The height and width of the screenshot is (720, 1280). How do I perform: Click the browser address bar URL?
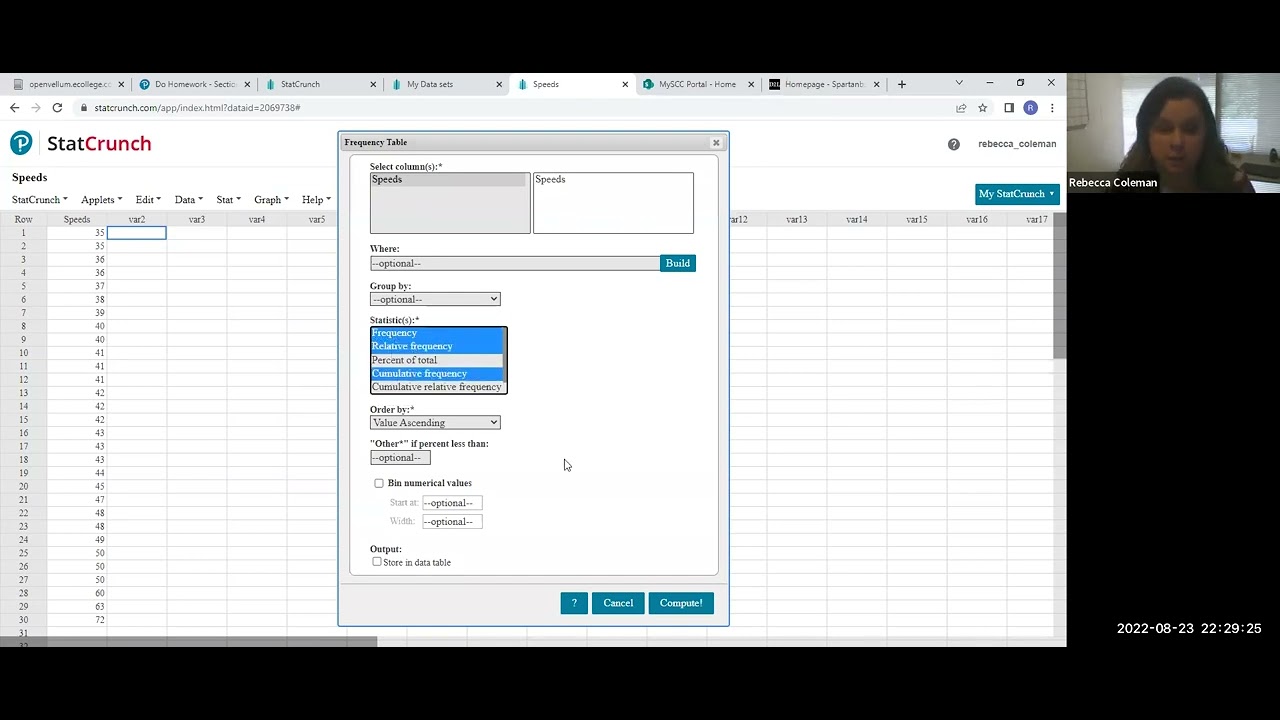tap(197, 108)
